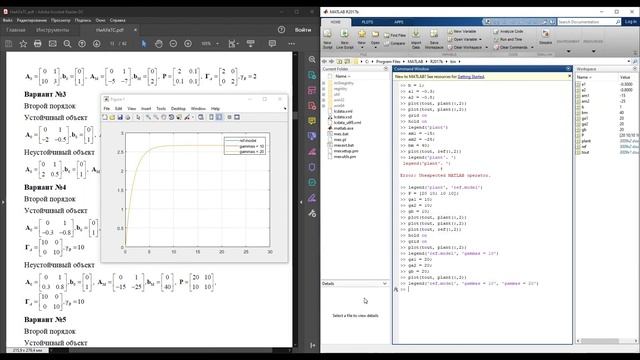Open Acrobat comment bubble tool

pos(272,43)
